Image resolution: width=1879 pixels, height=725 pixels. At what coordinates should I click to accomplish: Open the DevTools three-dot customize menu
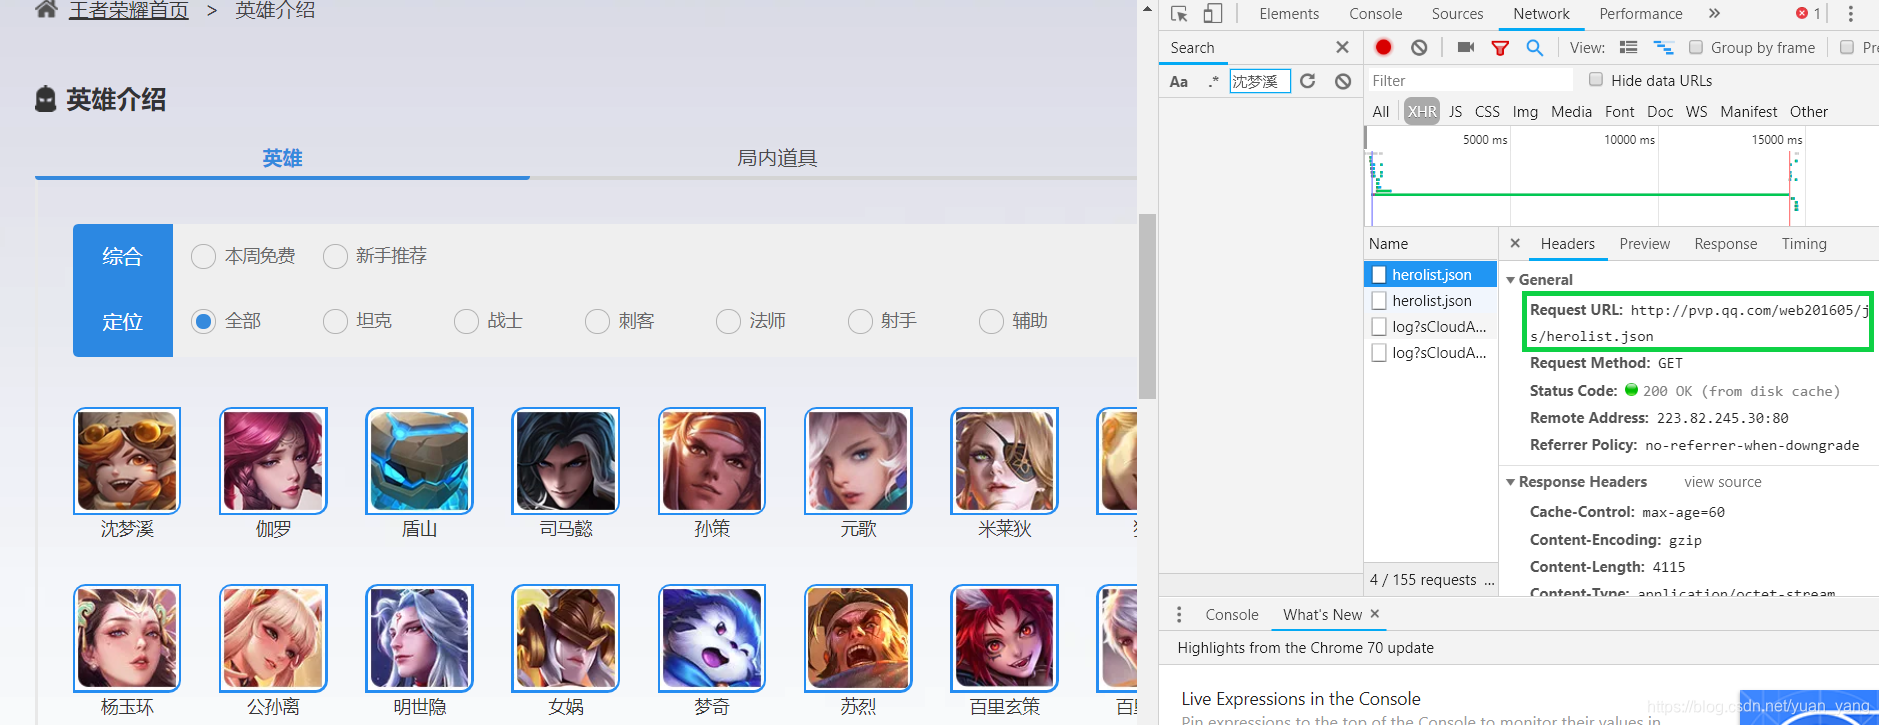click(x=1850, y=14)
